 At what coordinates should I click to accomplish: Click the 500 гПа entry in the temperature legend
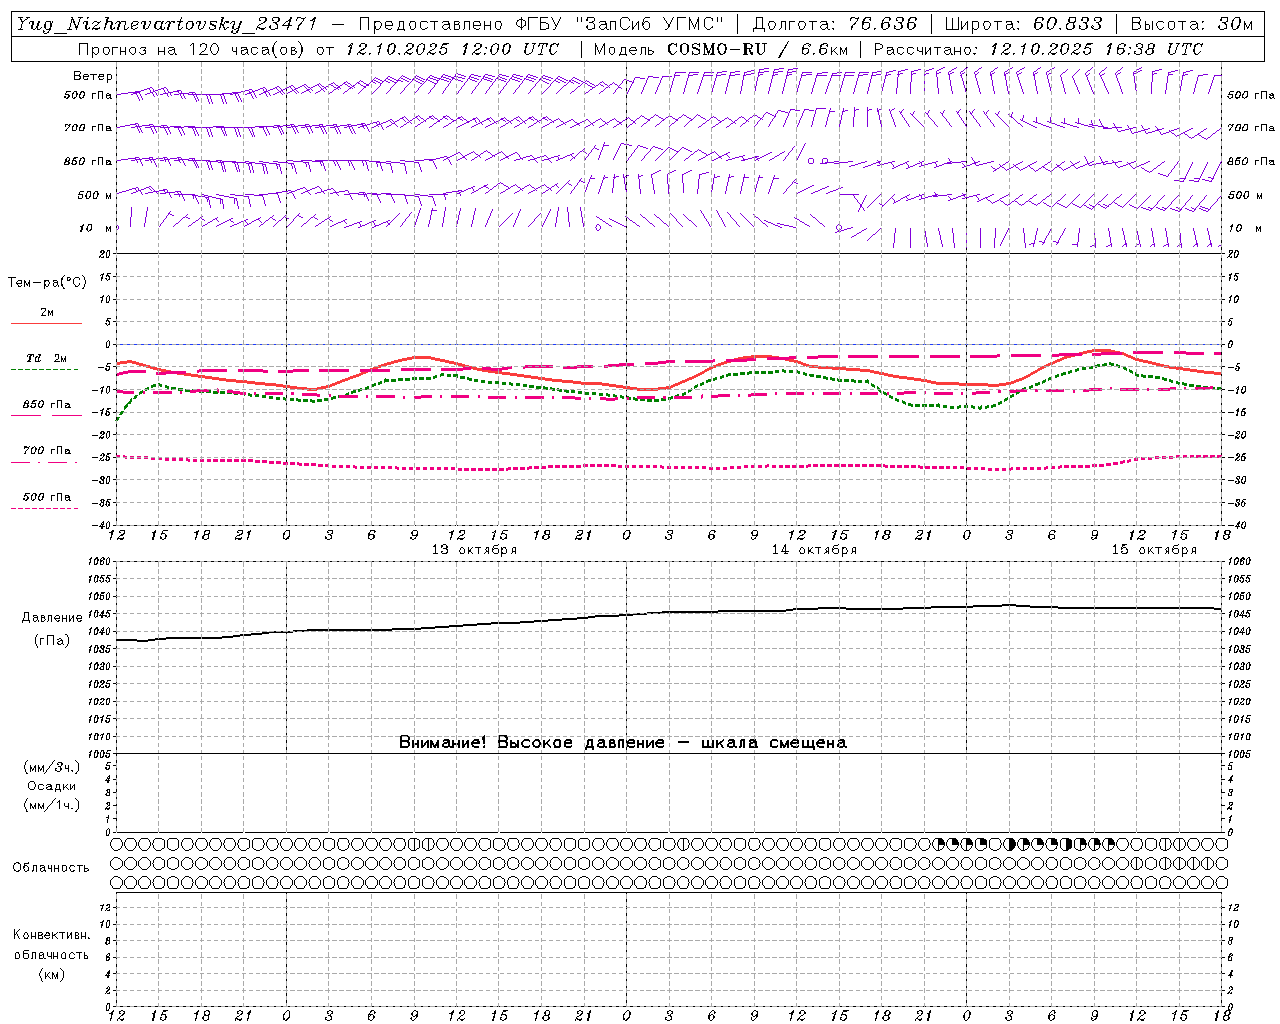point(47,497)
